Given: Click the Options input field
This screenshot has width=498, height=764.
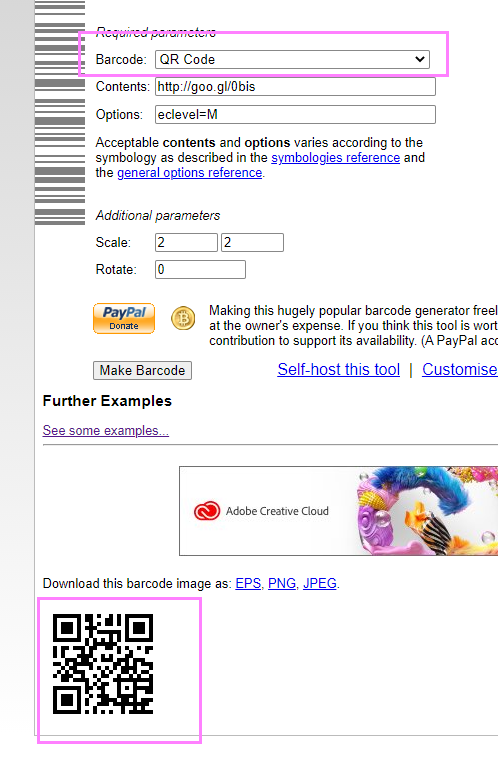Looking at the screenshot, I should (295, 115).
